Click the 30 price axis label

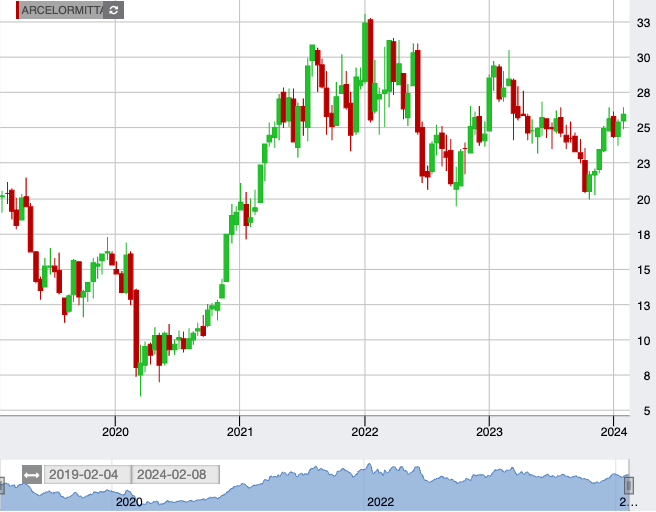[x=643, y=58]
